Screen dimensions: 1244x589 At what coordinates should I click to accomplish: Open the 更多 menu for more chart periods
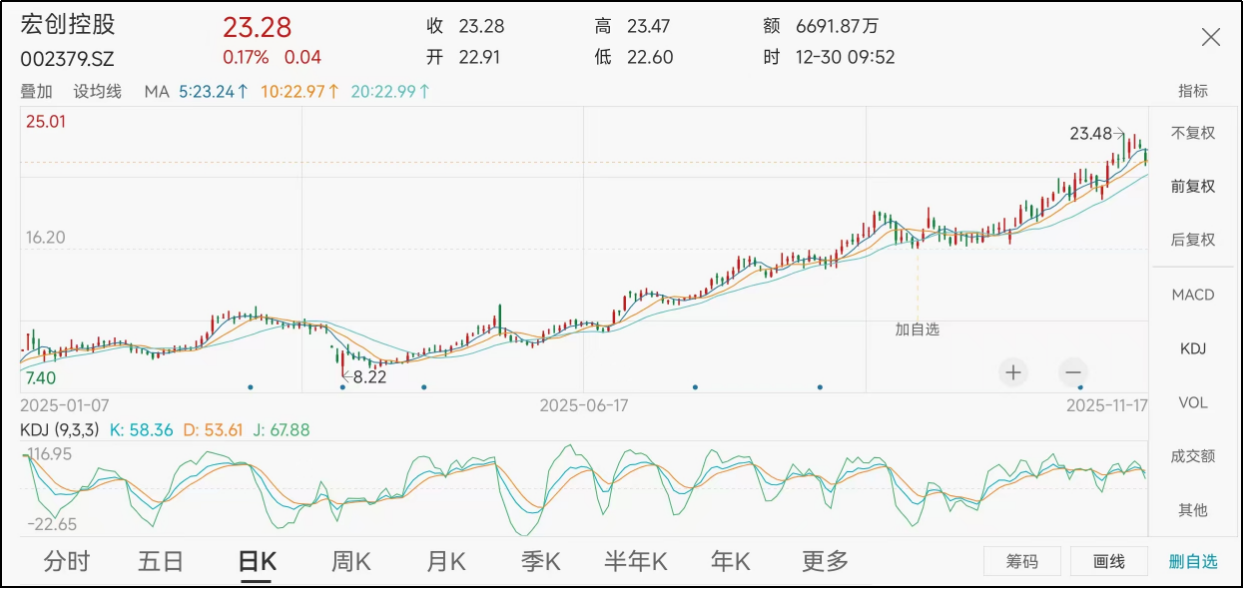click(x=826, y=561)
